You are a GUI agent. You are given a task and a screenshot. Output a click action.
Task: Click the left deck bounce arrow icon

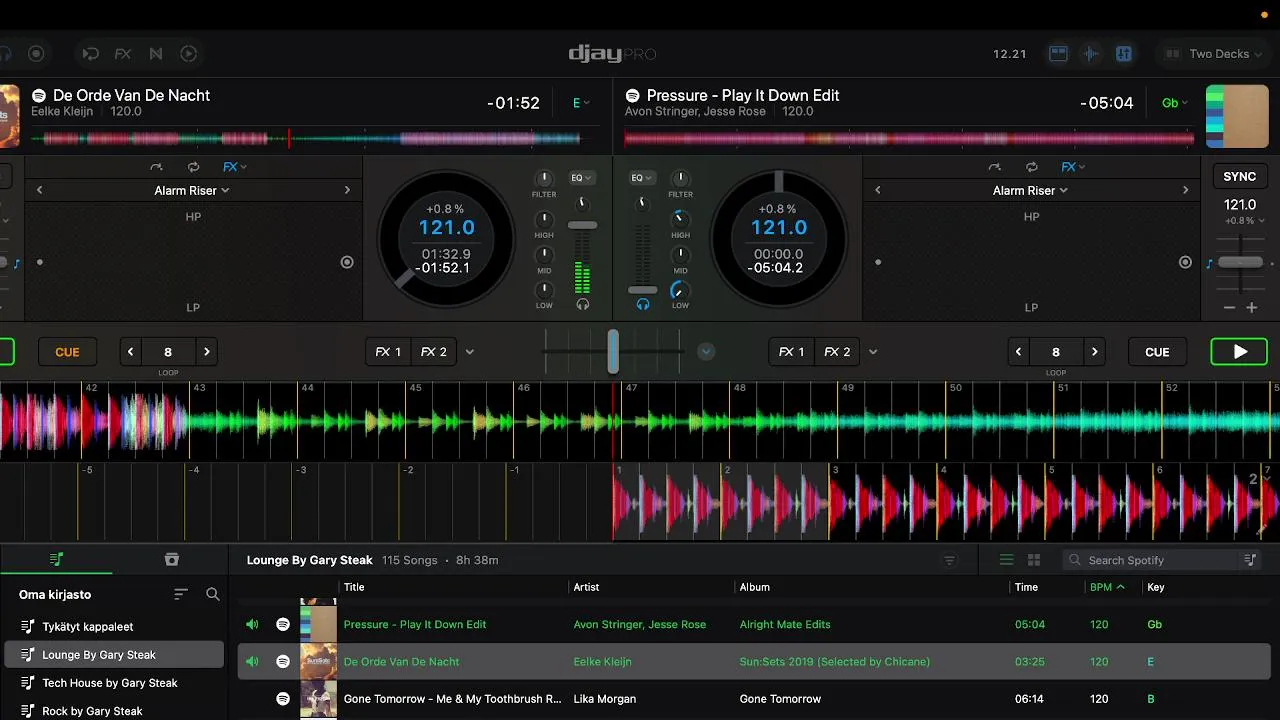click(156, 167)
